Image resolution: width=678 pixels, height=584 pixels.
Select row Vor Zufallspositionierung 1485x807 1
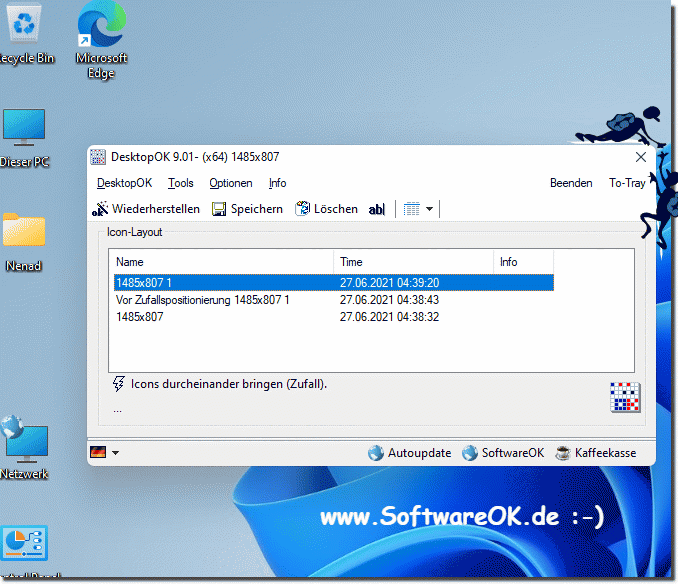click(x=202, y=300)
